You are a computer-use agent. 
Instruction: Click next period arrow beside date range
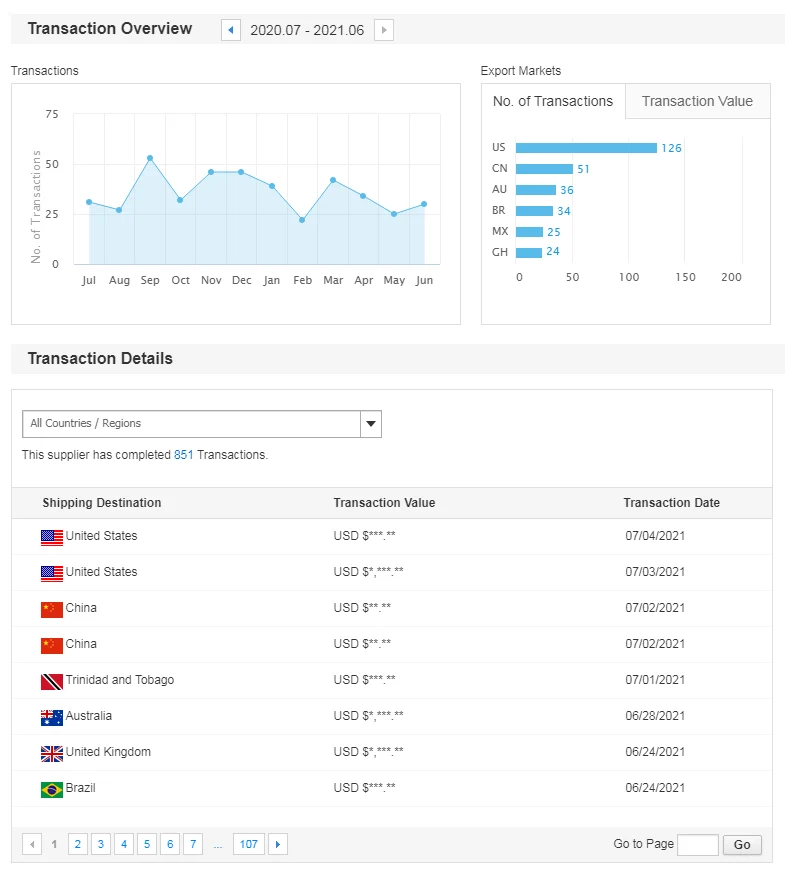384,30
